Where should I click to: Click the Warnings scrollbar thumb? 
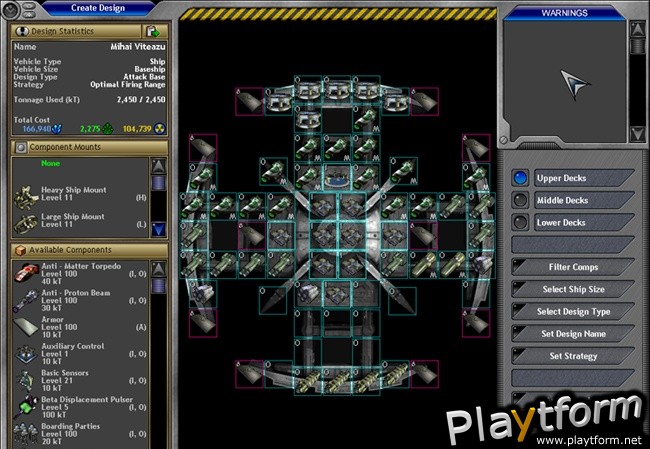[x=638, y=46]
